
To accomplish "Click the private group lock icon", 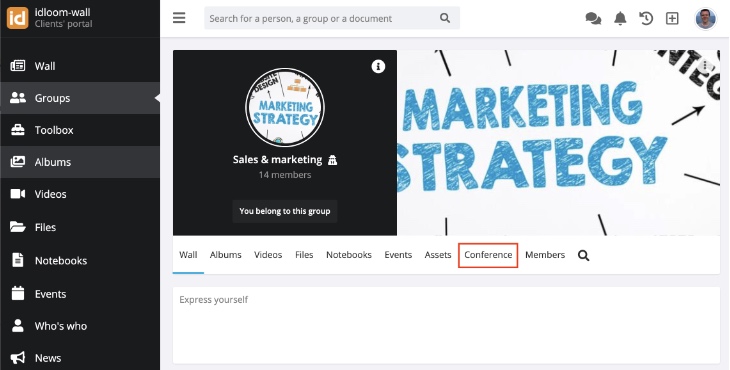I will [x=332, y=160].
